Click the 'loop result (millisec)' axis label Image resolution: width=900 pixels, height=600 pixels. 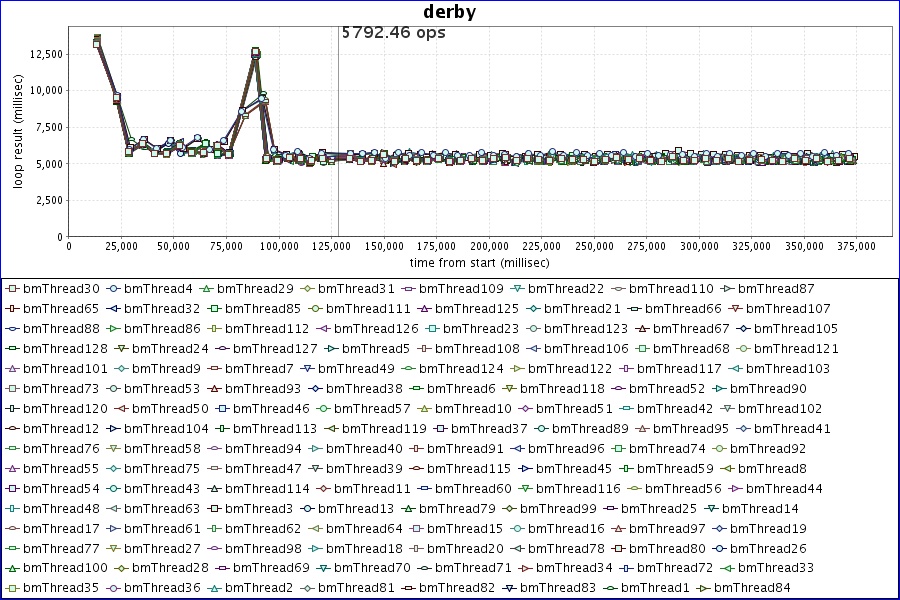tap(17, 130)
